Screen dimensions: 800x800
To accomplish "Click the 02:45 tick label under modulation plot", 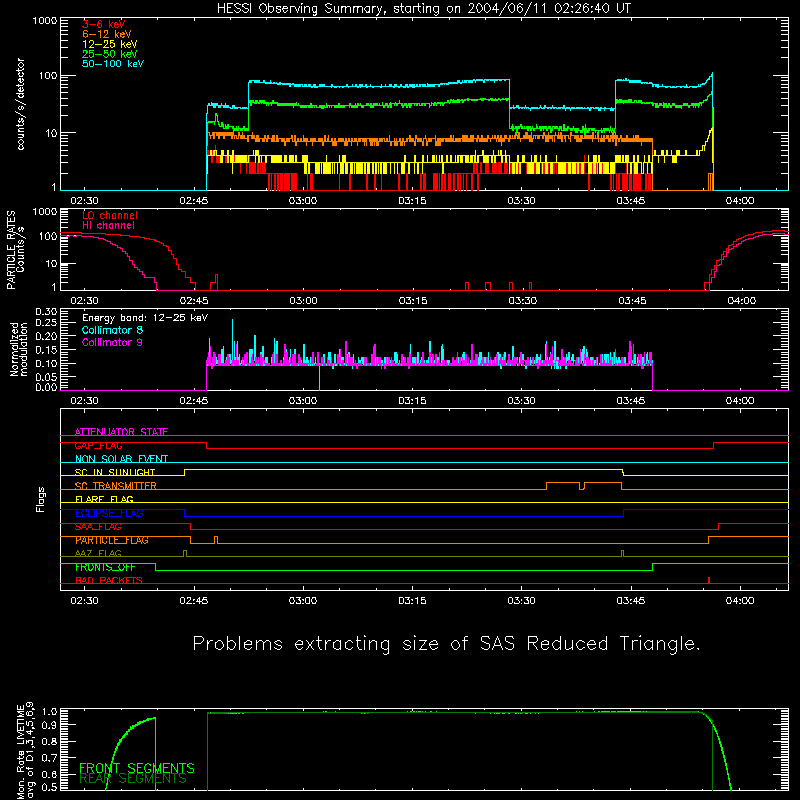I will coord(194,401).
